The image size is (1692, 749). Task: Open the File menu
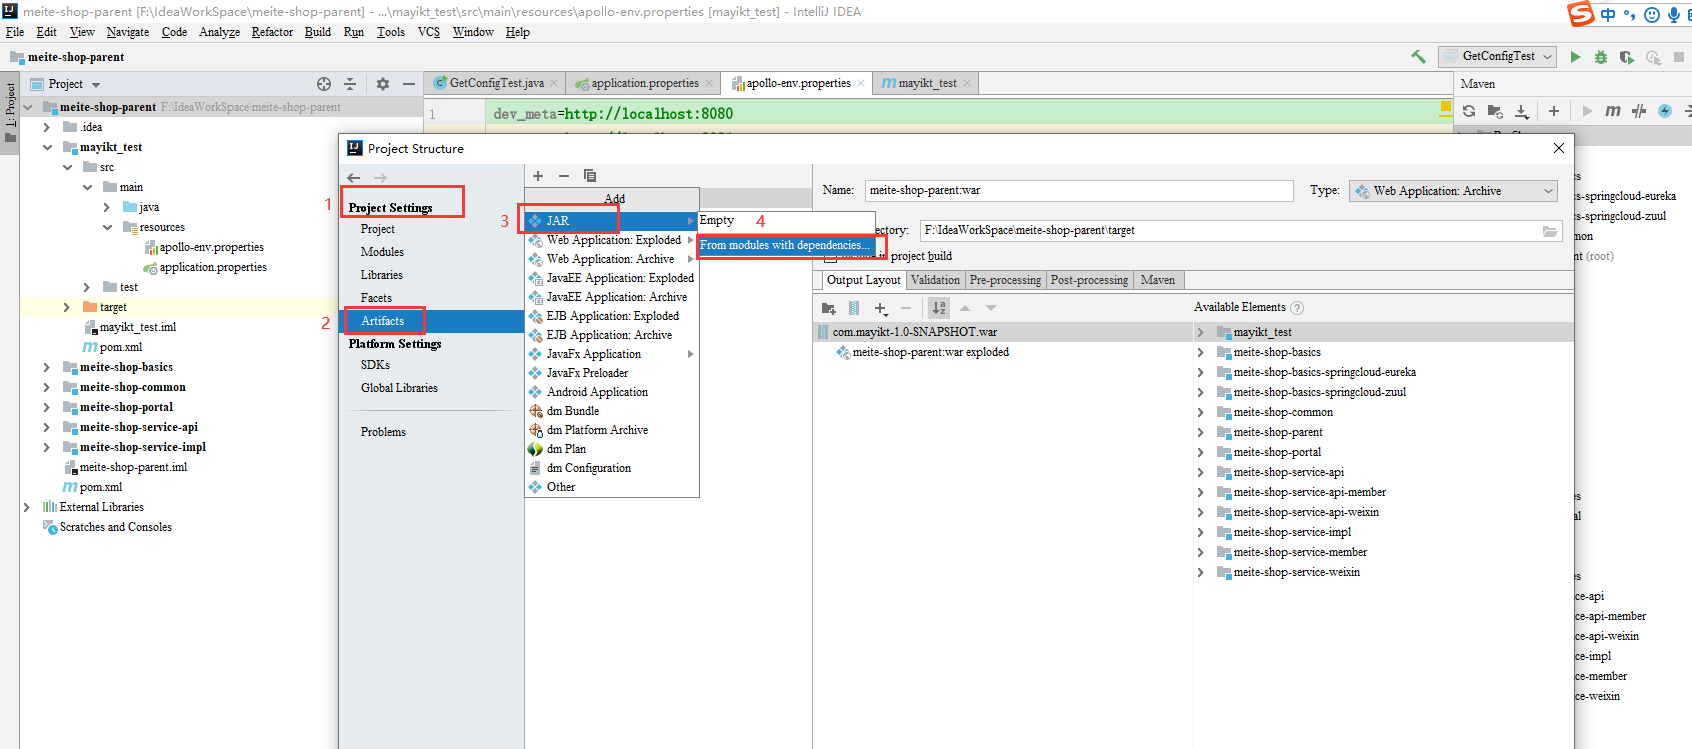(15, 32)
